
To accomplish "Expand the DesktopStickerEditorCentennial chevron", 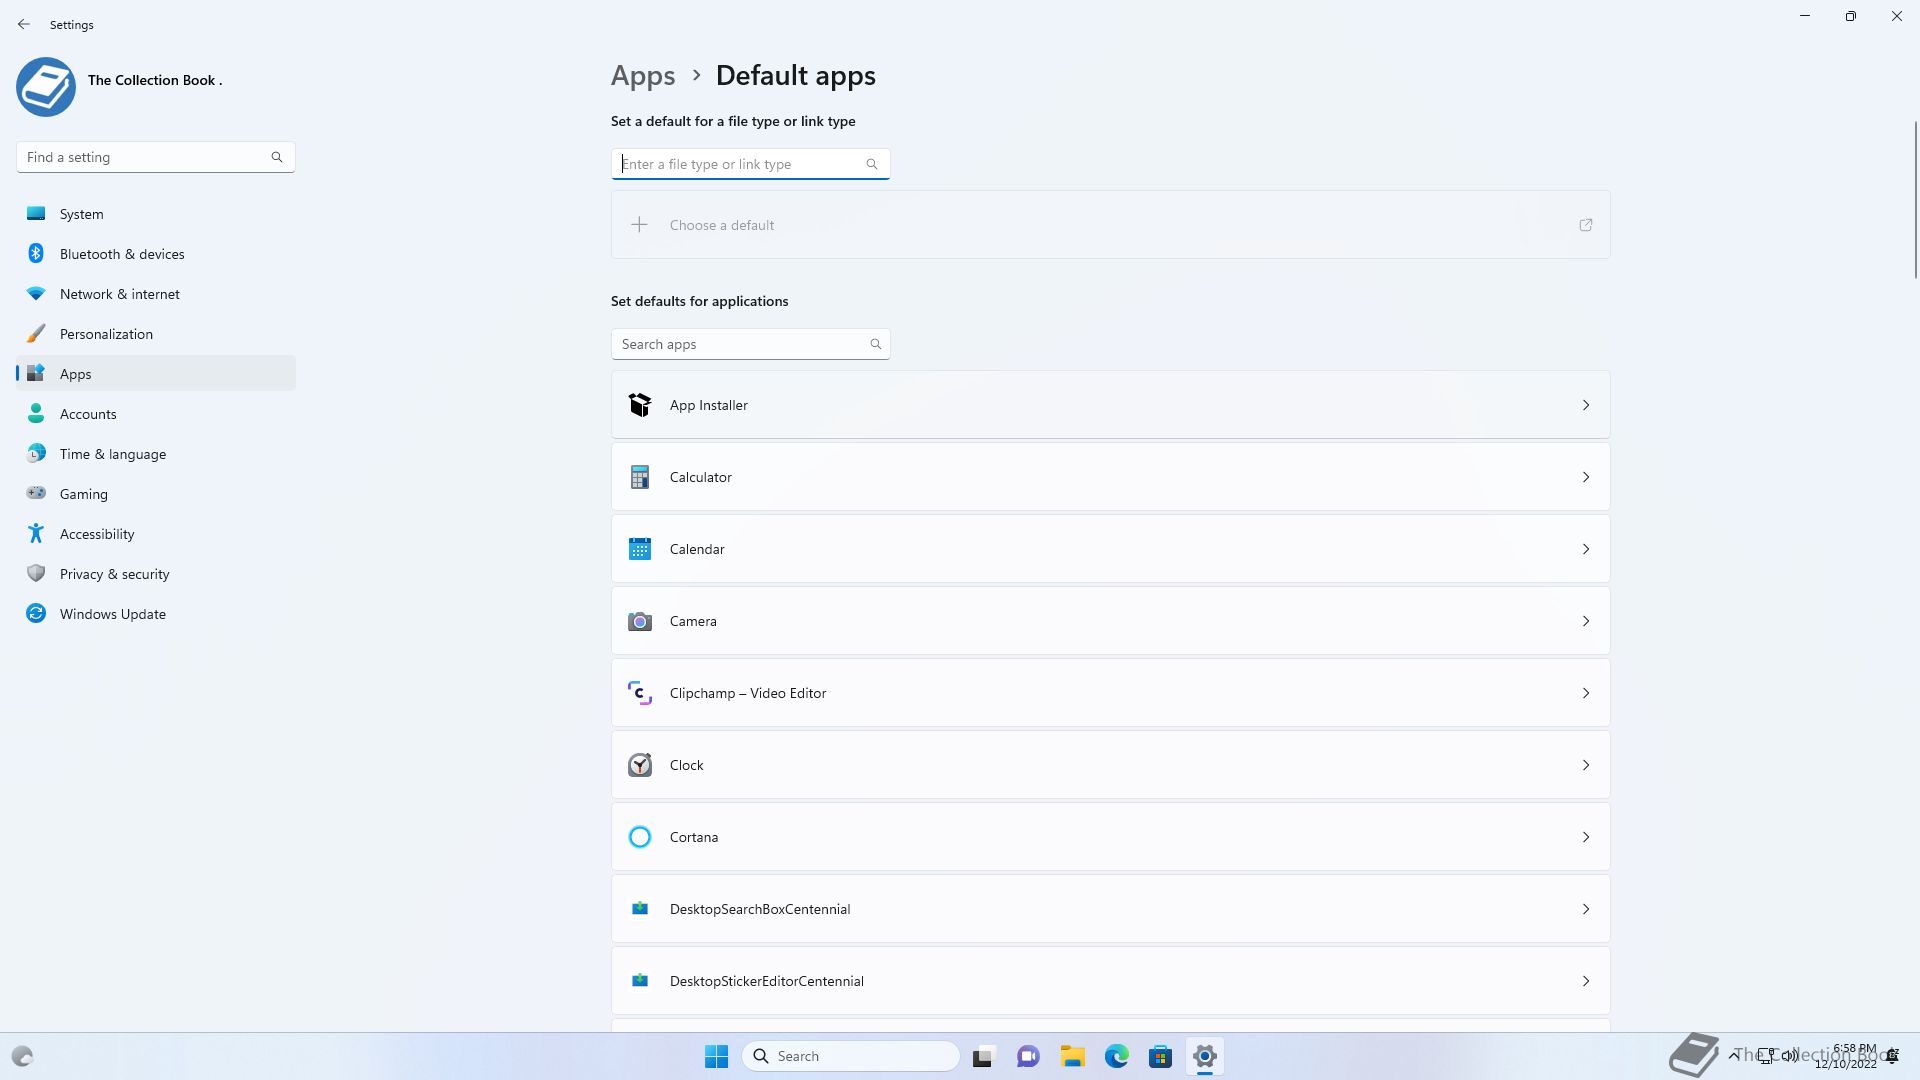I will coord(1585,981).
